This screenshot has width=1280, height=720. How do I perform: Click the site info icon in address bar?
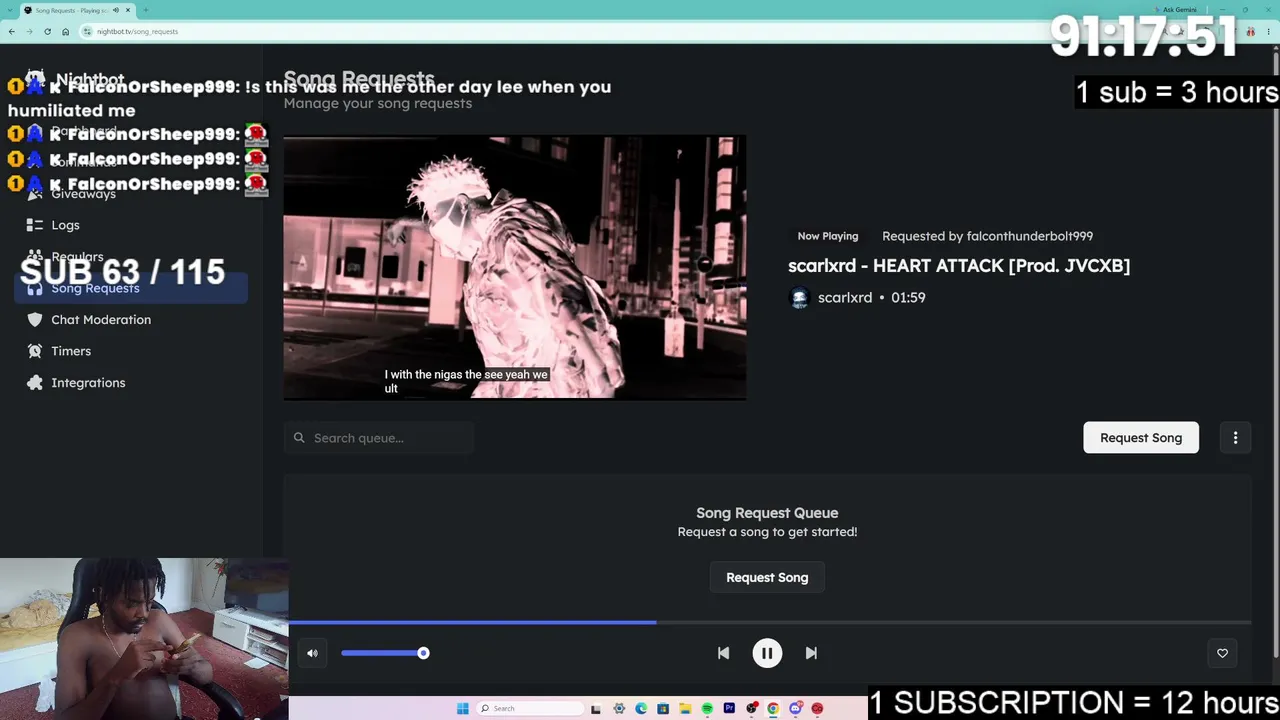[88, 31]
